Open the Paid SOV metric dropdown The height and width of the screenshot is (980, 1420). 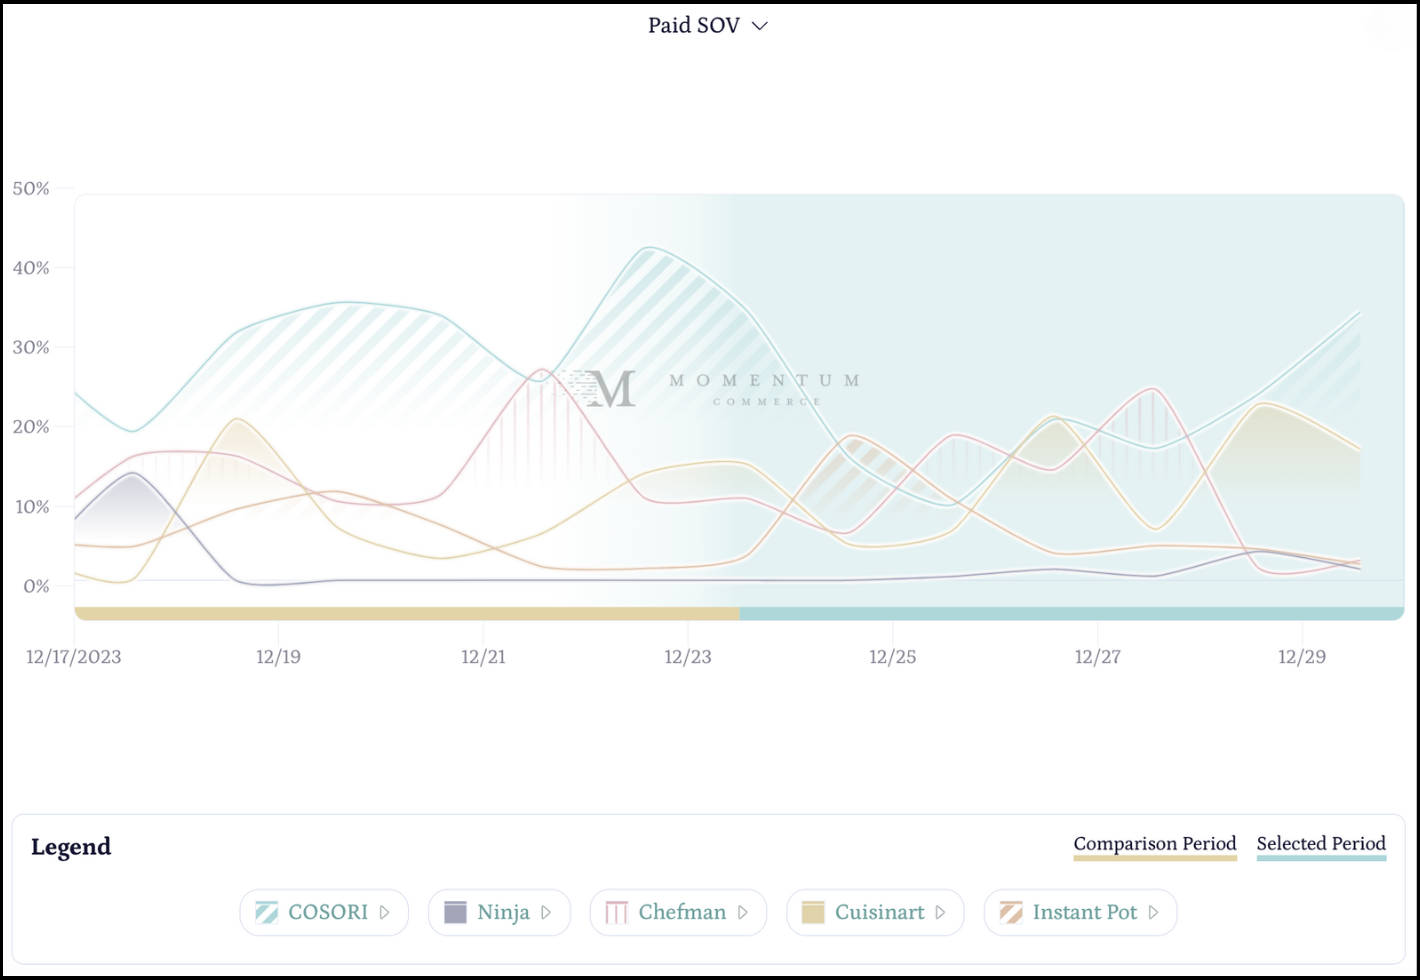[707, 26]
